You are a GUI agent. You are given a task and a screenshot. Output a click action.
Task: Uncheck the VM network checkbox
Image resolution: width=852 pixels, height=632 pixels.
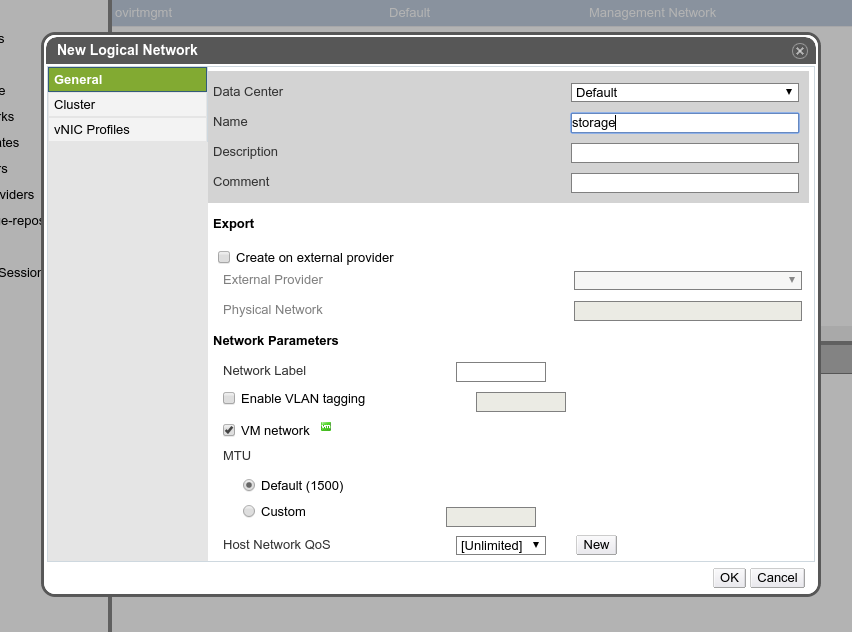pos(229,430)
